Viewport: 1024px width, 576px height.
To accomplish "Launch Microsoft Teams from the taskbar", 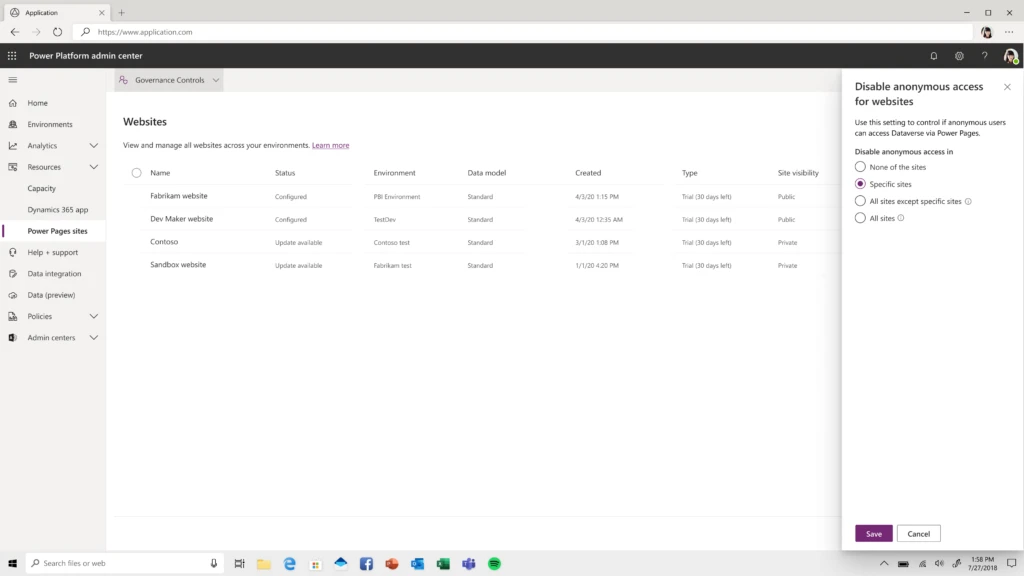I will [x=469, y=564].
